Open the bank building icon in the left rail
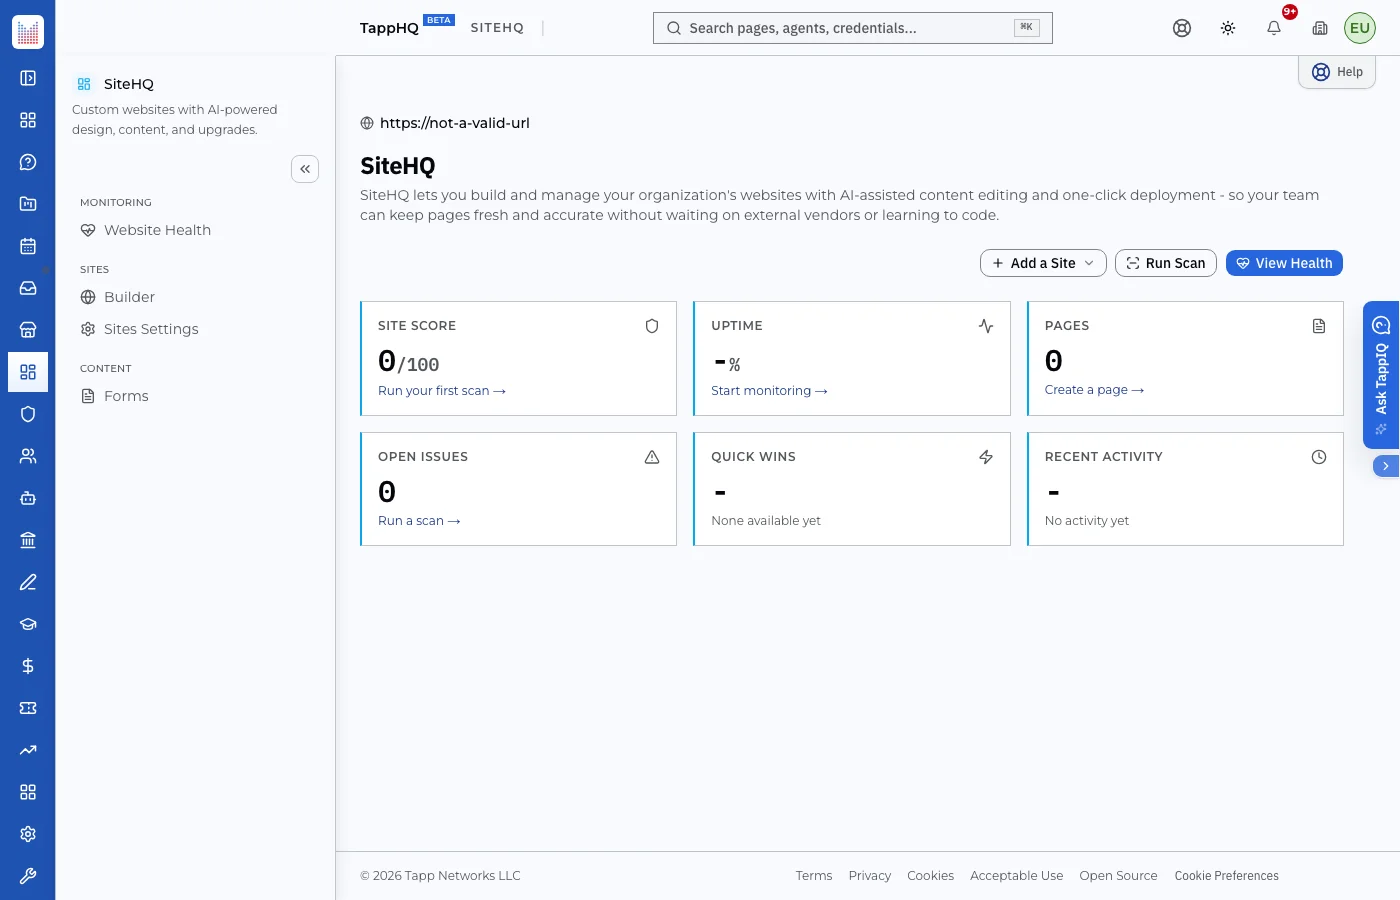Image resolution: width=1400 pixels, height=900 pixels. pyautogui.click(x=28, y=540)
